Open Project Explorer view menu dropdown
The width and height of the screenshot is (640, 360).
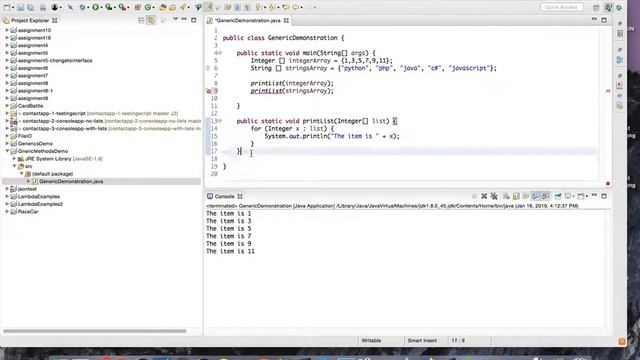[x=176, y=20]
